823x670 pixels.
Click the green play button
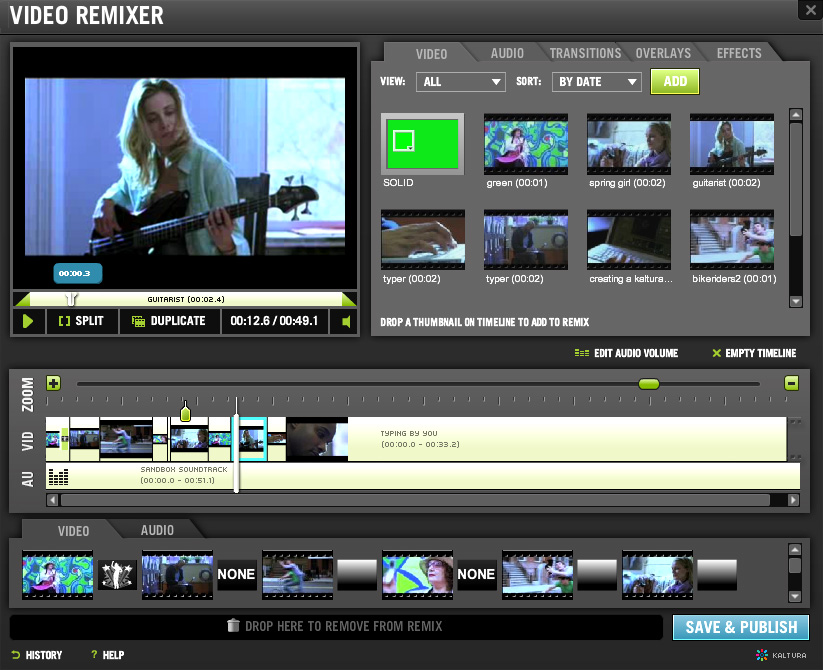28,321
